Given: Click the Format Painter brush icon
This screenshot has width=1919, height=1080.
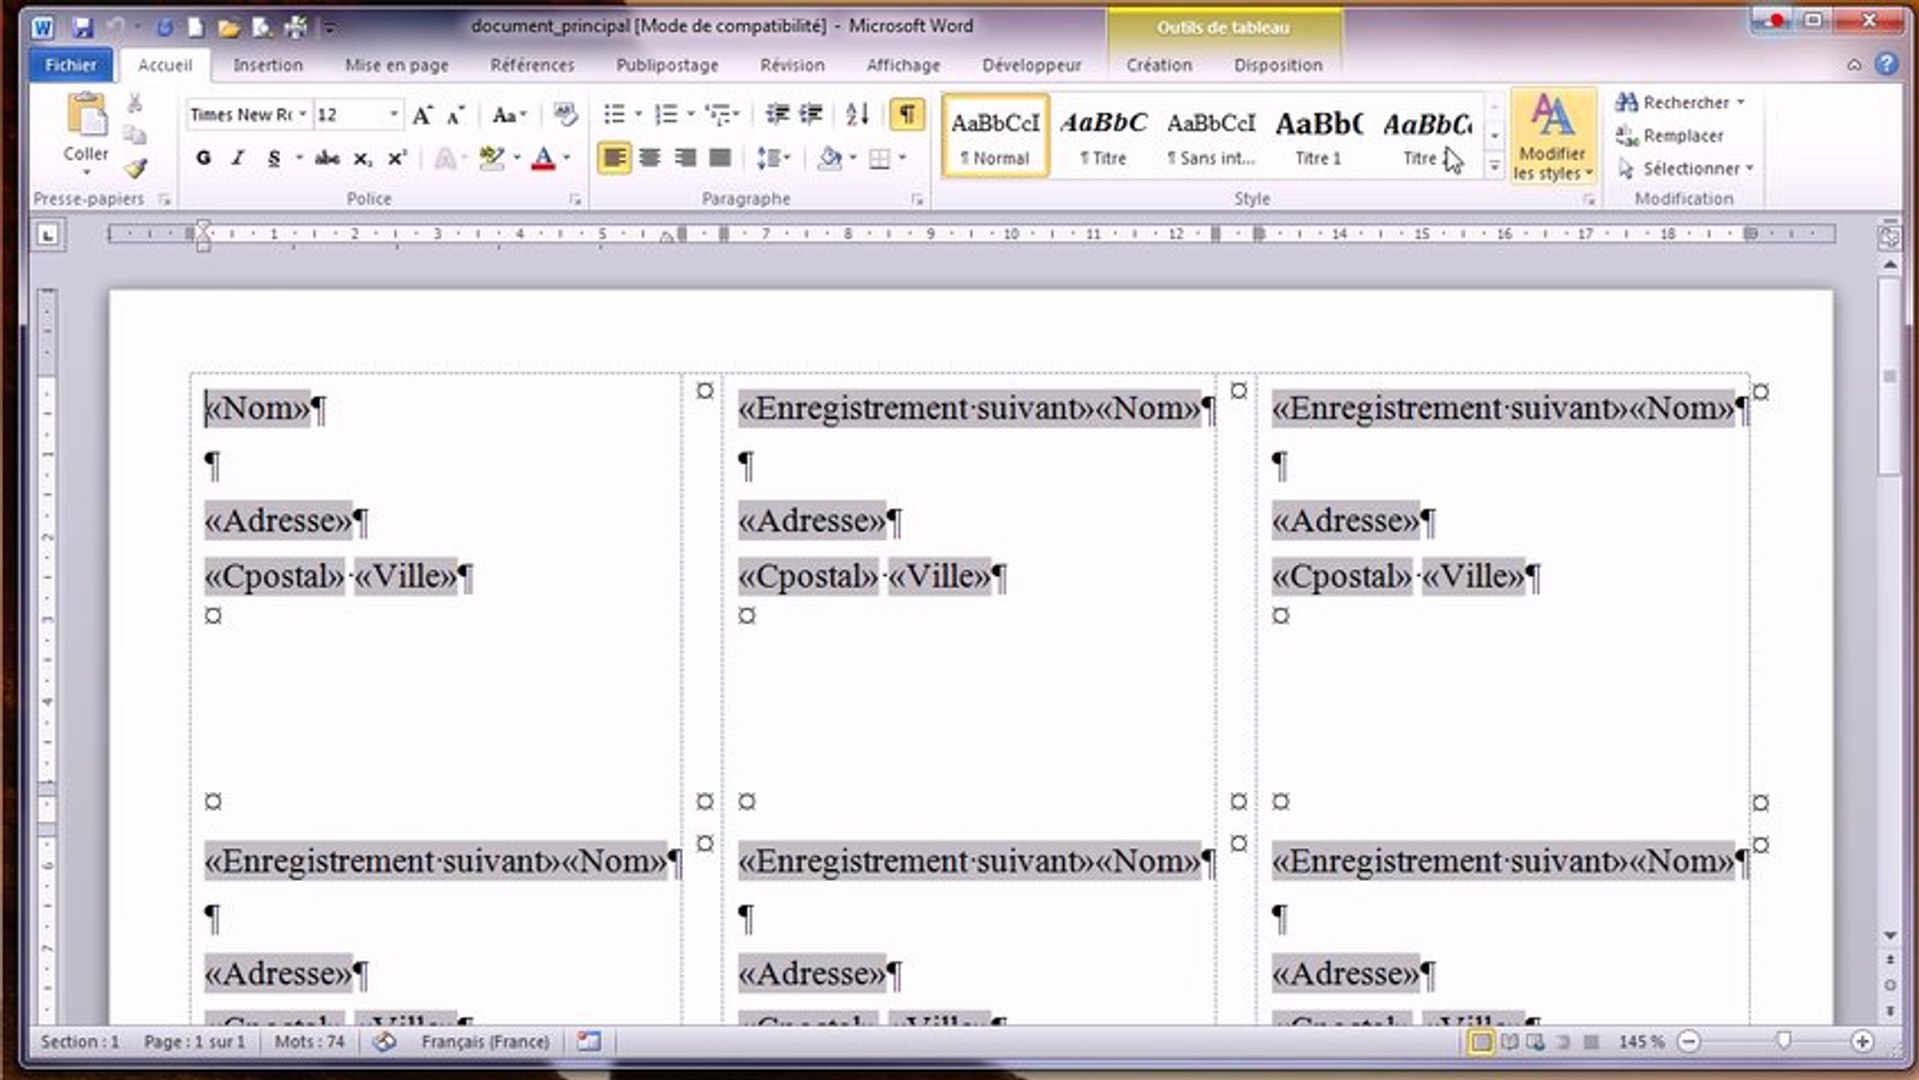Looking at the screenshot, I should point(135,168).
